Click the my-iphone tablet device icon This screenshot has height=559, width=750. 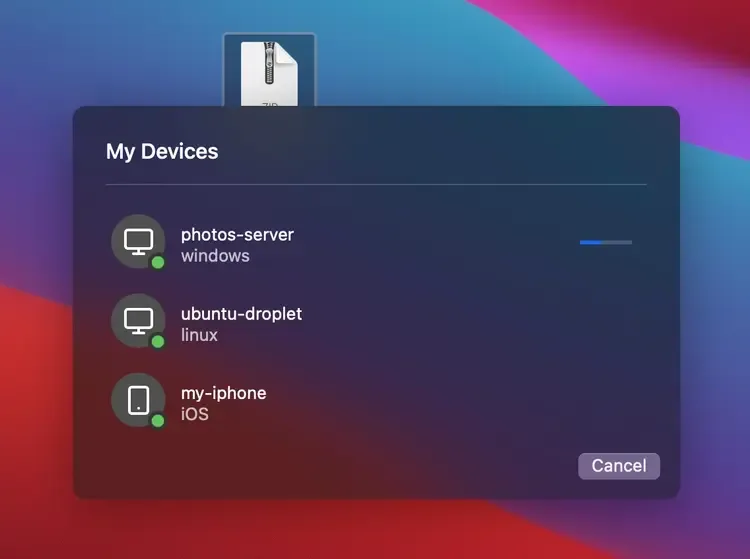click(138, 400)
